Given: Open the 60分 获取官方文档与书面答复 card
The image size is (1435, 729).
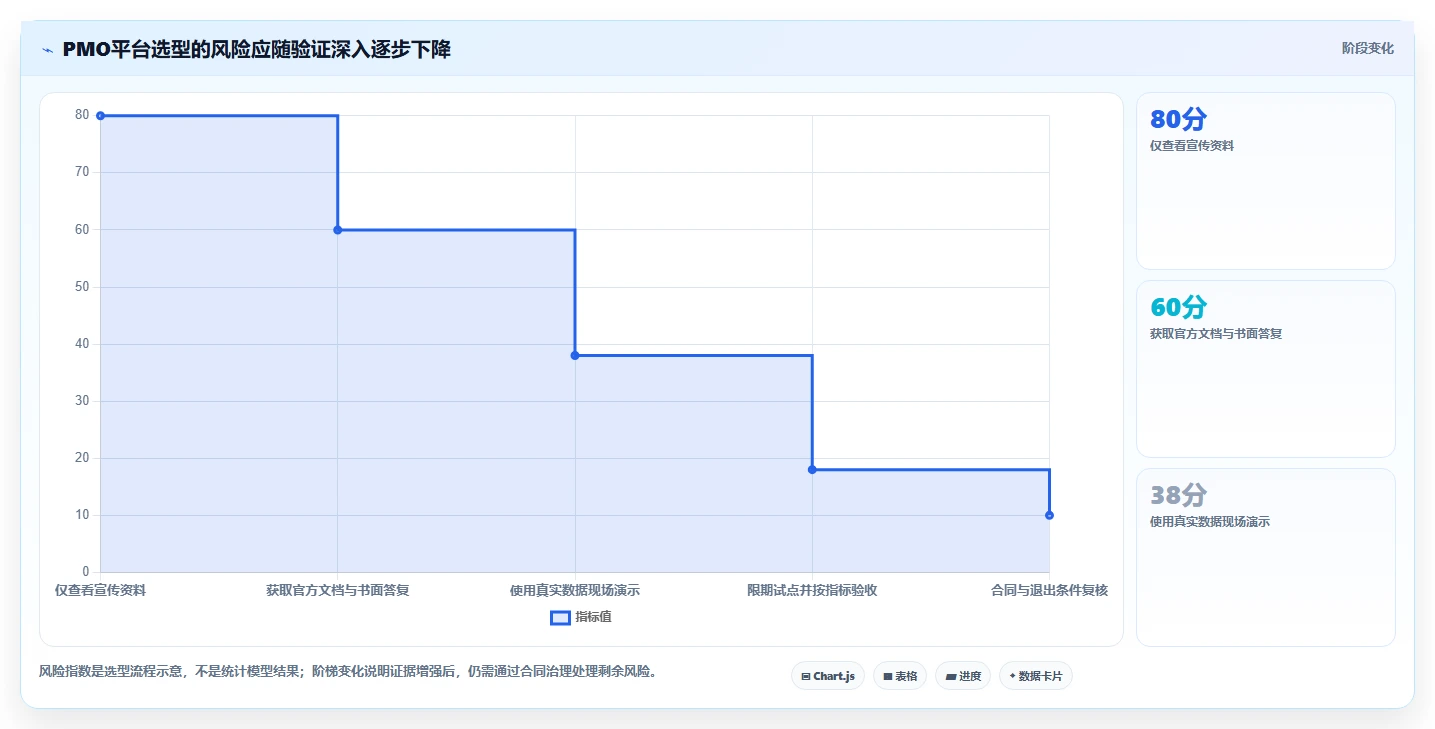Looking at the screenshot, I should coord(1265,369).
